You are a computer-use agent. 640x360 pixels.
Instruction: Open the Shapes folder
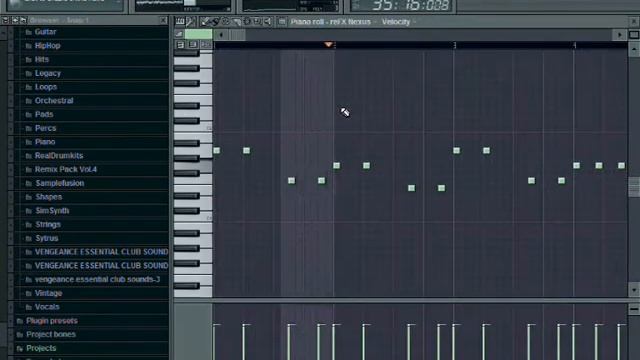point(49,197)
